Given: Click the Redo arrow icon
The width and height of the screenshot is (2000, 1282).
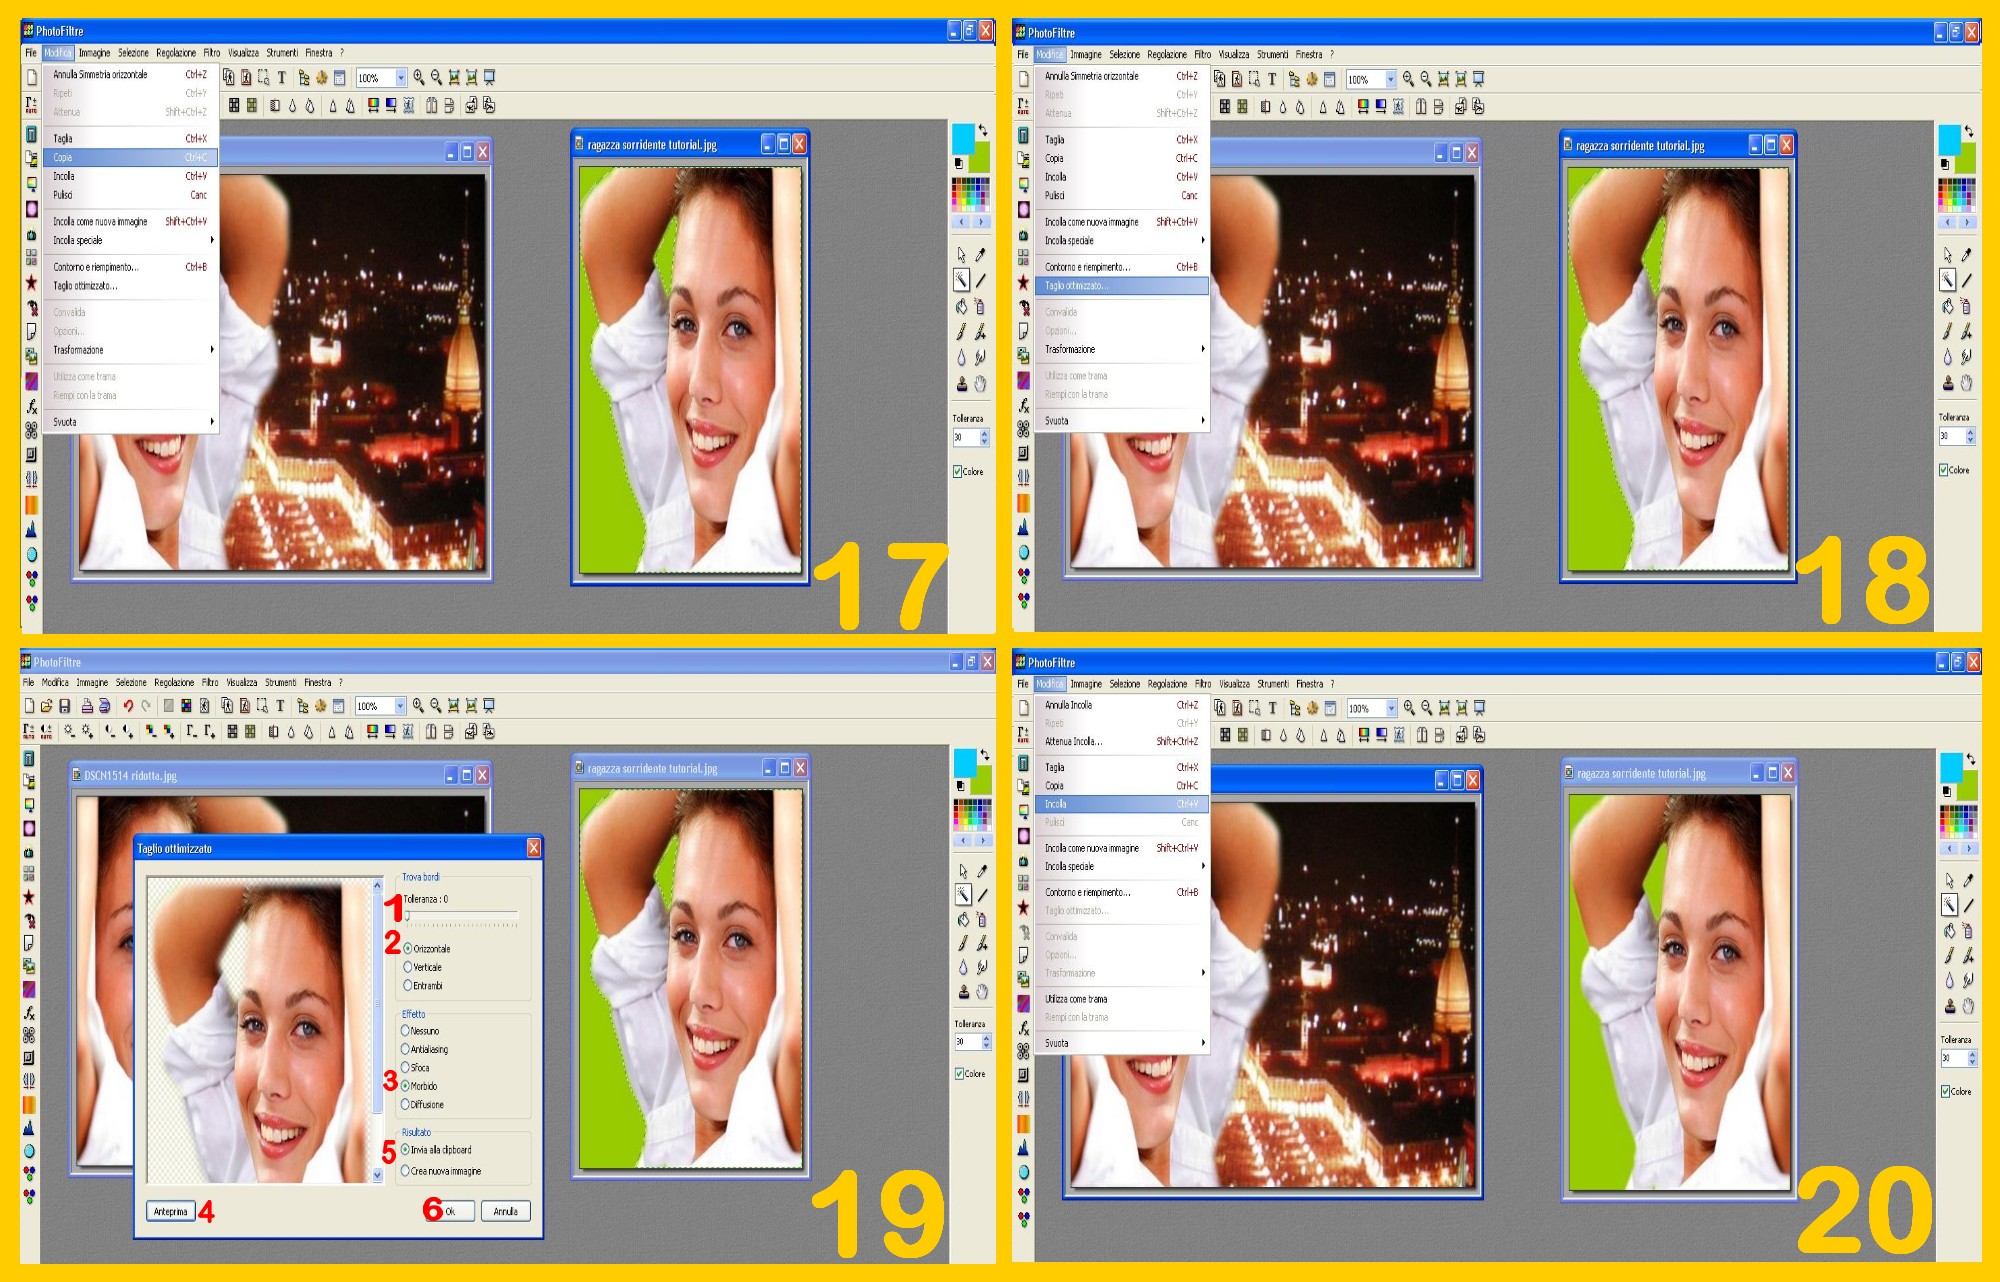Looking at the screenshot, I should [146, 706].
